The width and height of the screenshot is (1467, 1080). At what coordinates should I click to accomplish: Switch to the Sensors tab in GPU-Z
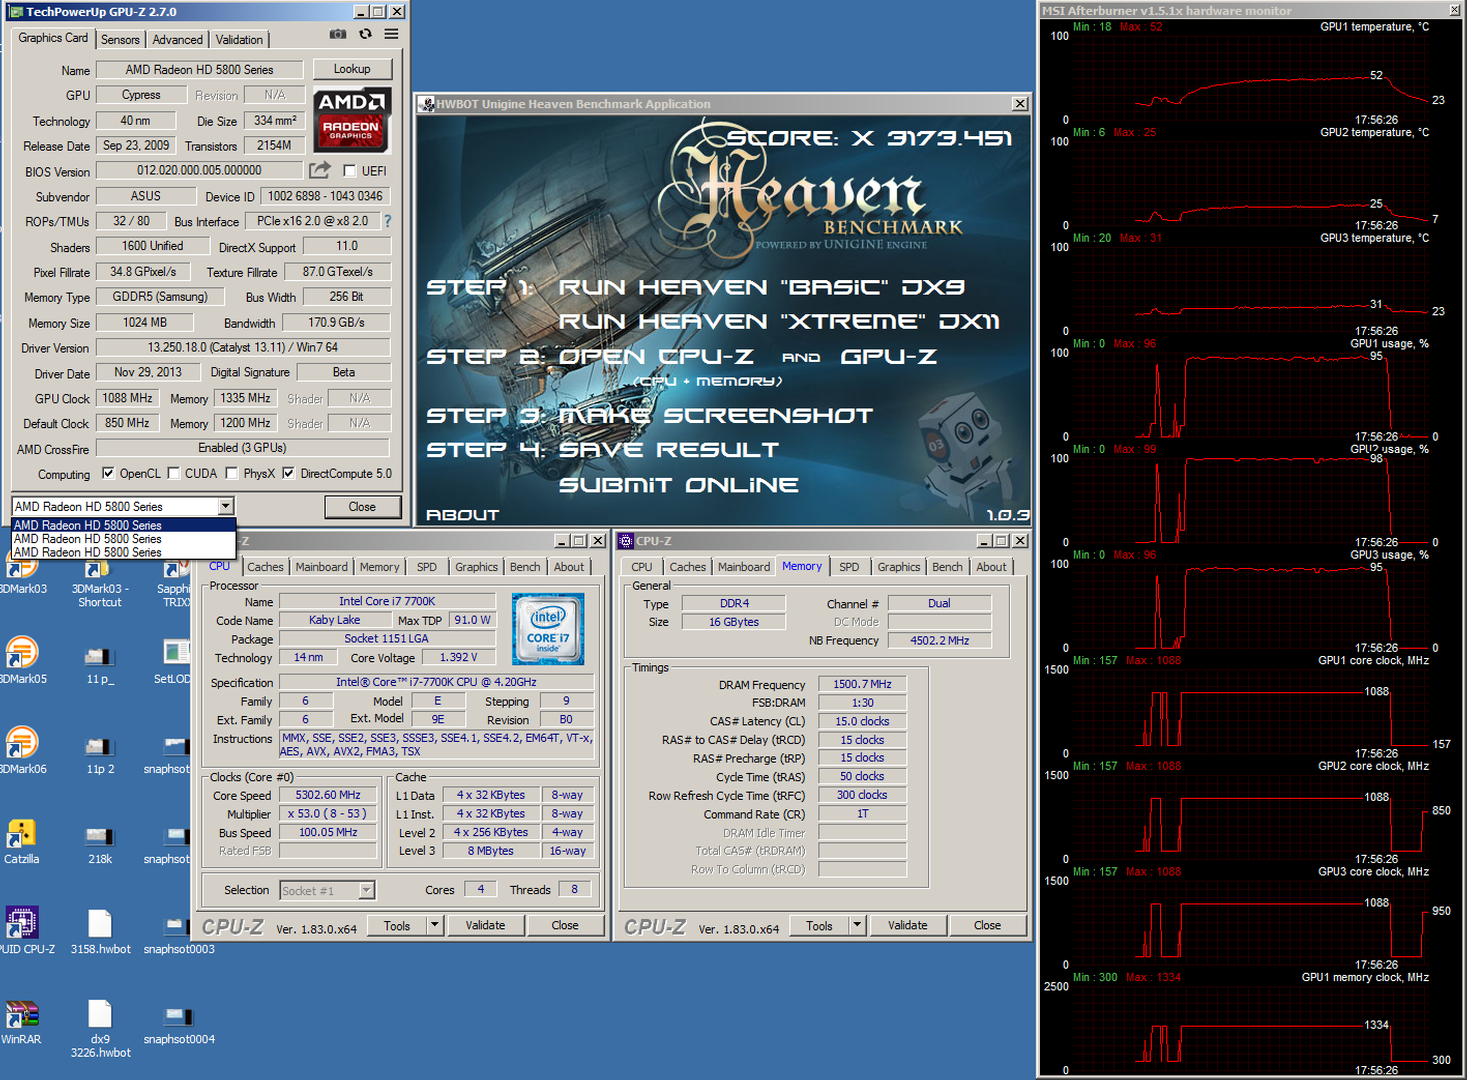120,39
